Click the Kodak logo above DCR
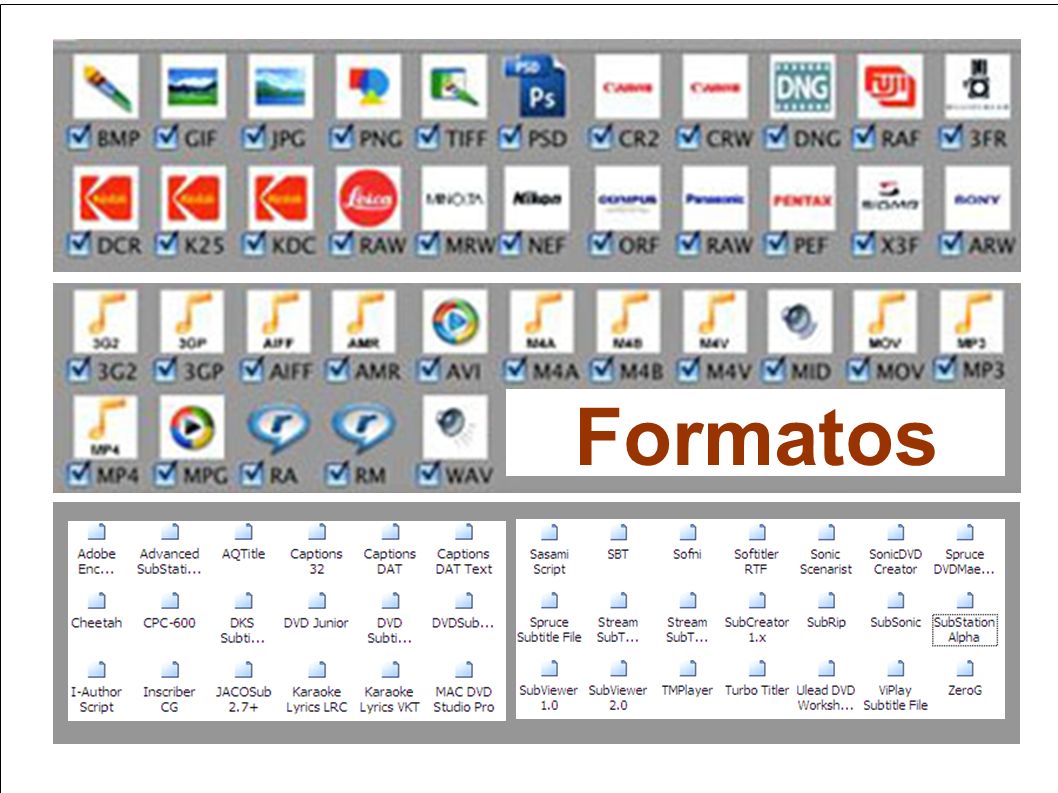Screen dimensions: 1058x793 (106, 198)
